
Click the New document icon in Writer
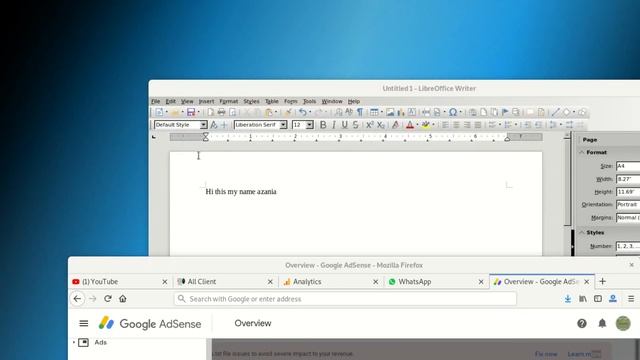[x=159, y=112]
